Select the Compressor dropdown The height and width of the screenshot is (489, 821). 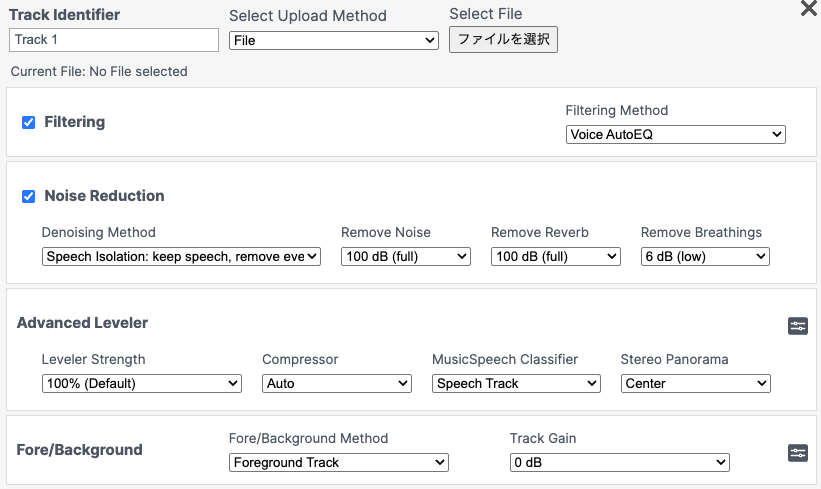(x=337, y=383)
